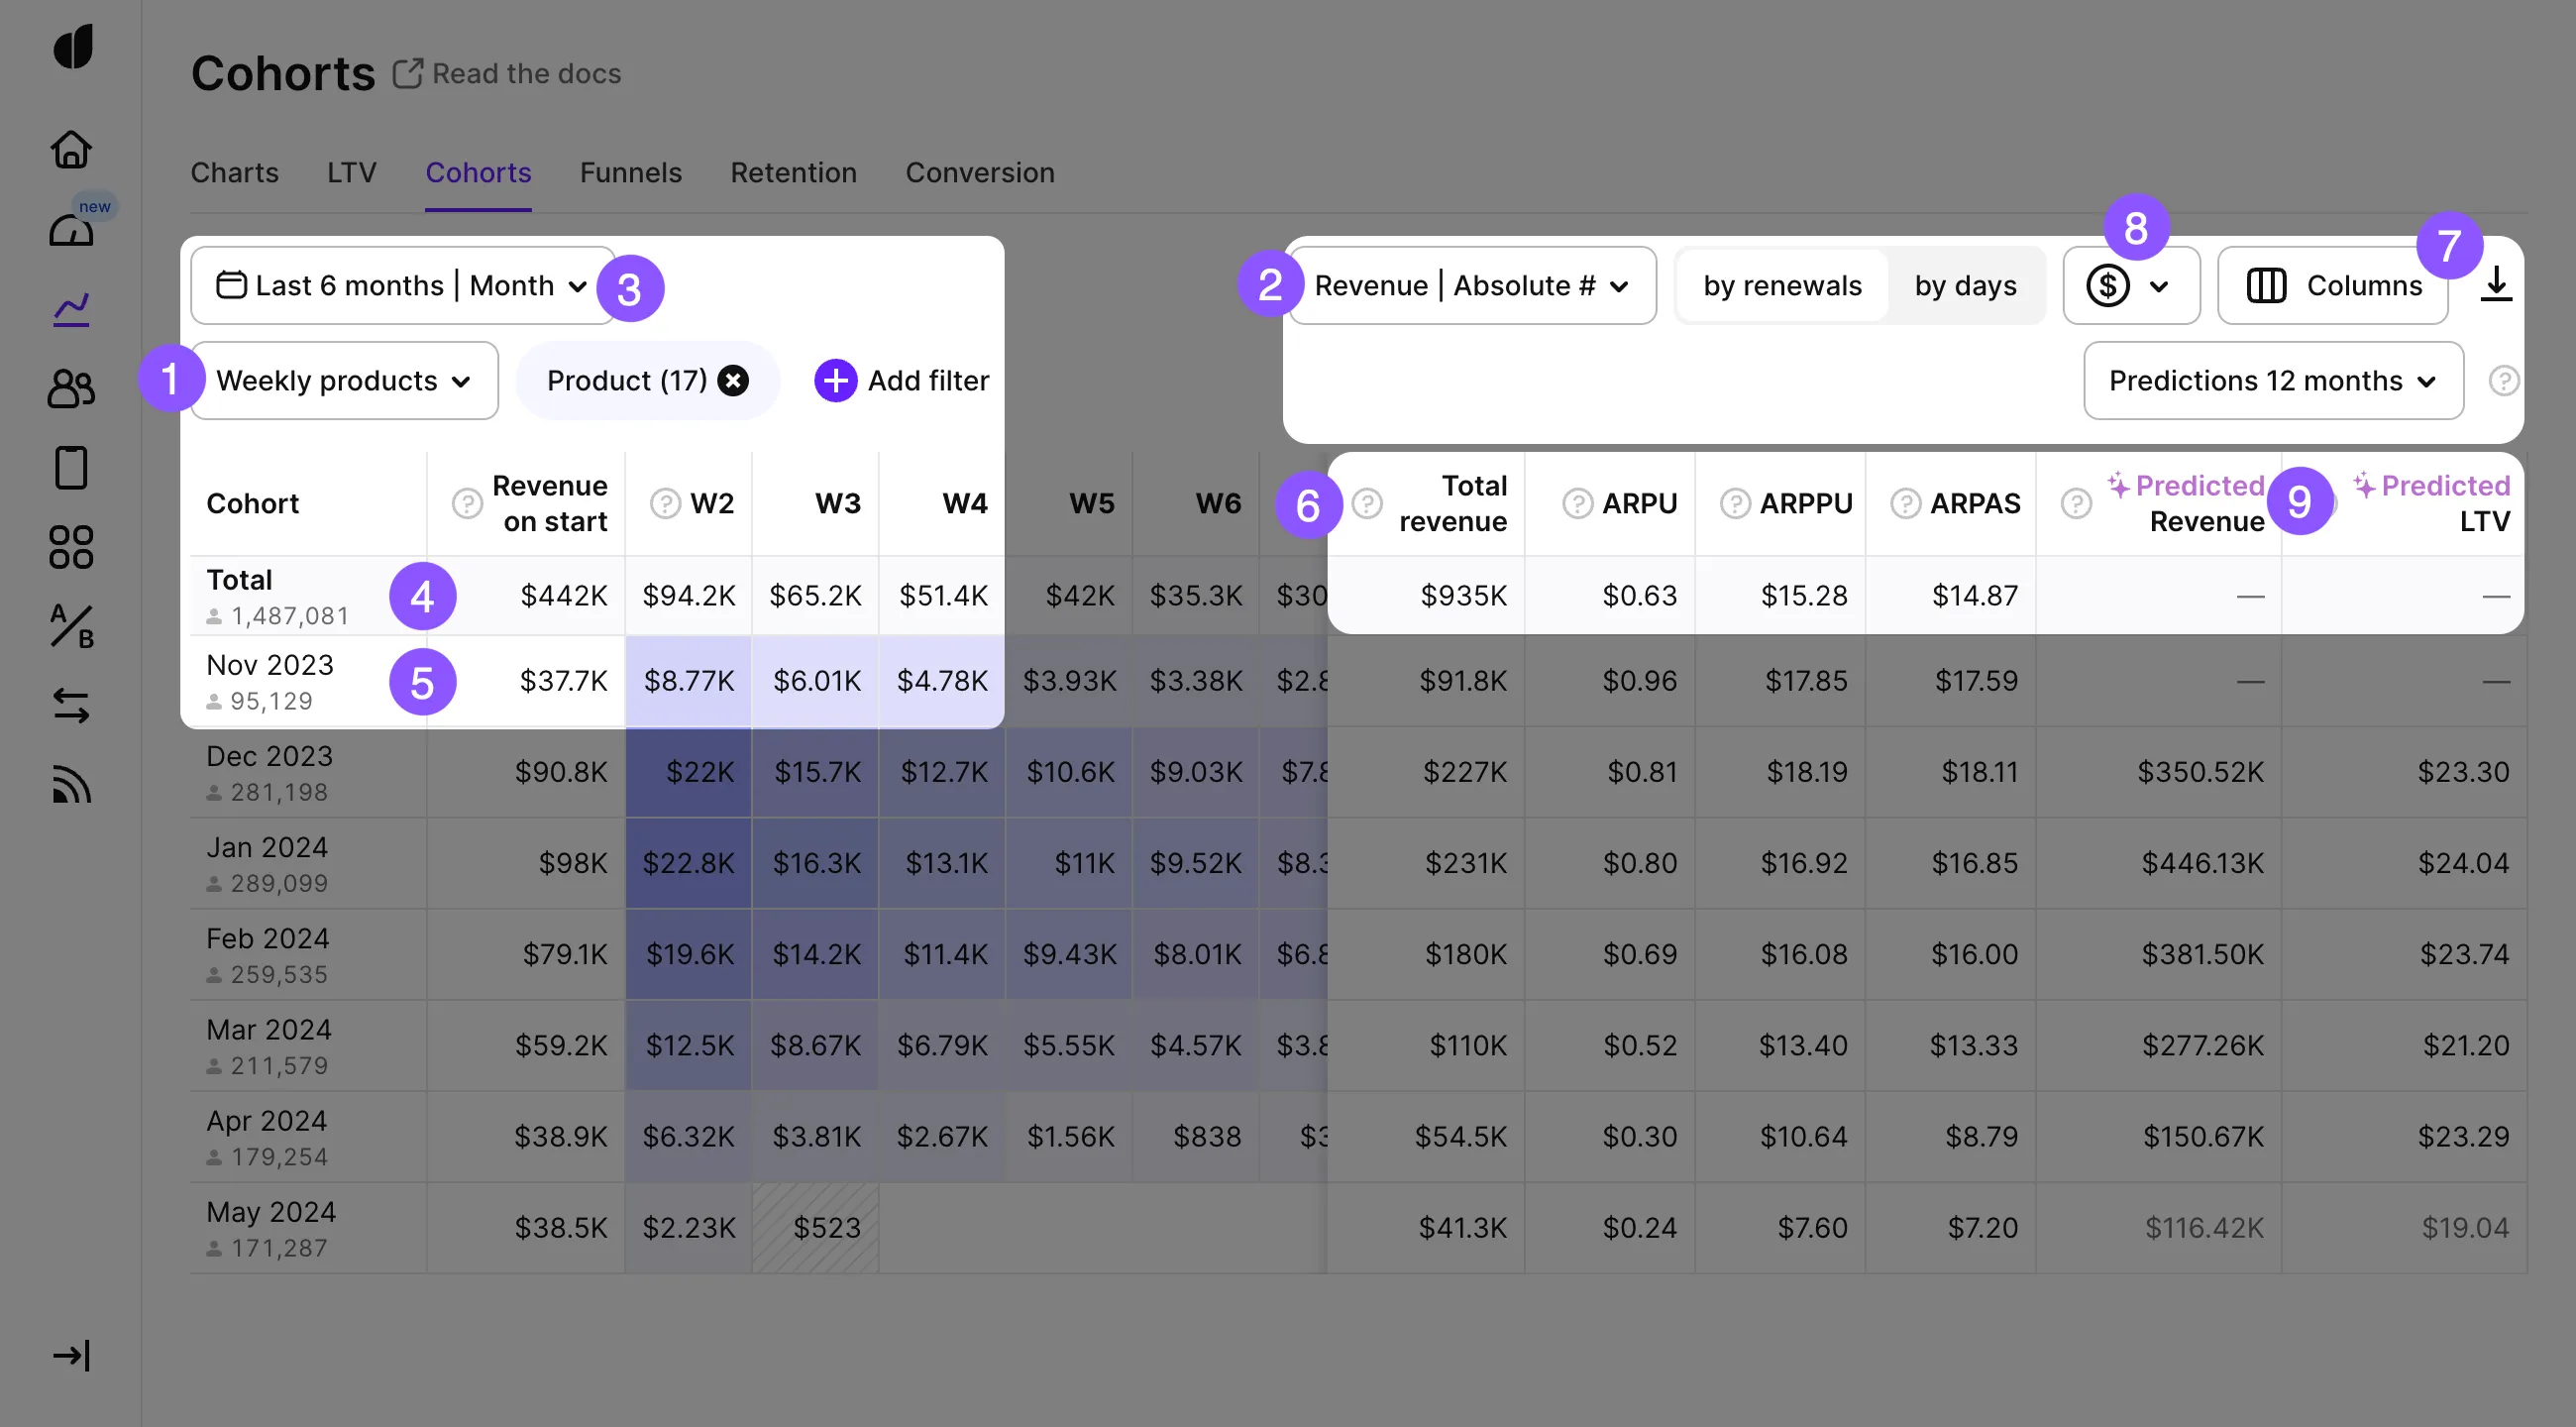Open the users/profiles sidebar icon
Viewport: 2576px width, 1427px height.
point(71,388)
